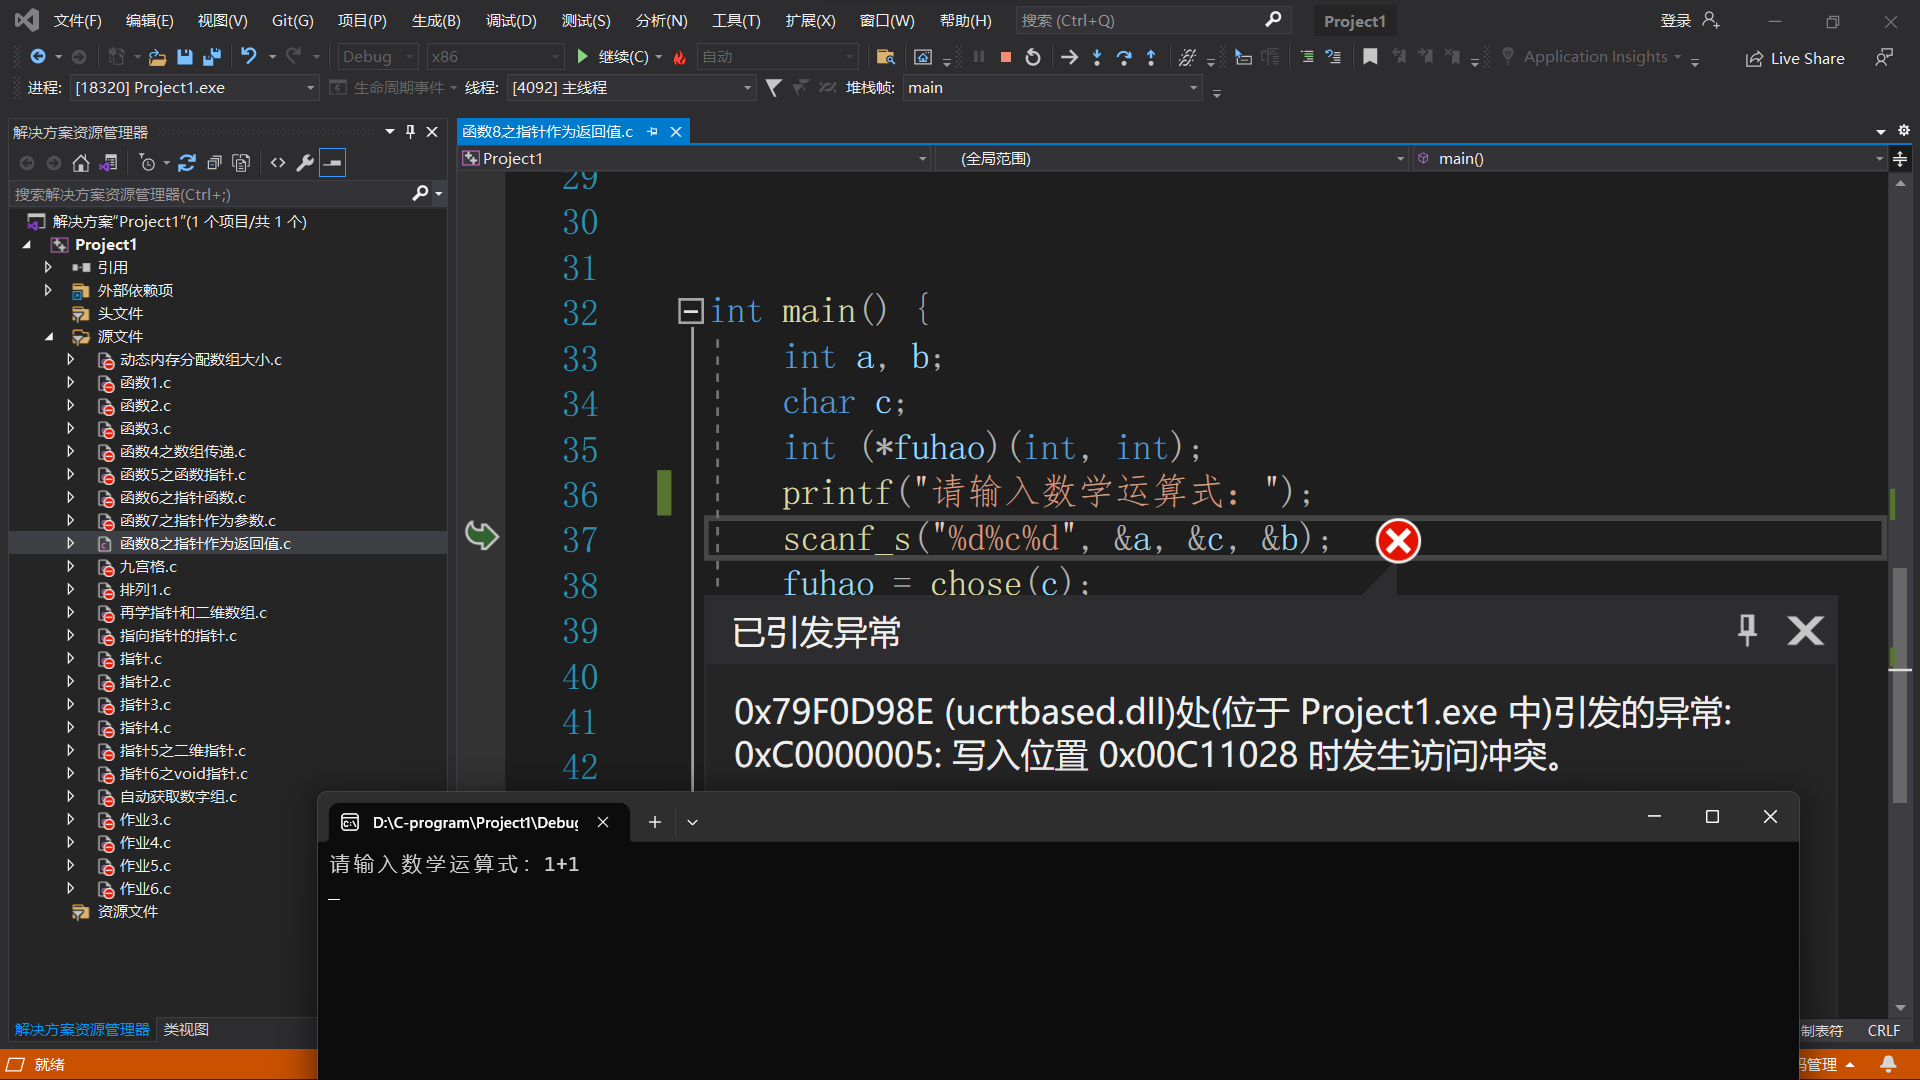Click the editor vertical scrollbar thumb
Screen dimensions: 1920x1080
point(1900,685)
